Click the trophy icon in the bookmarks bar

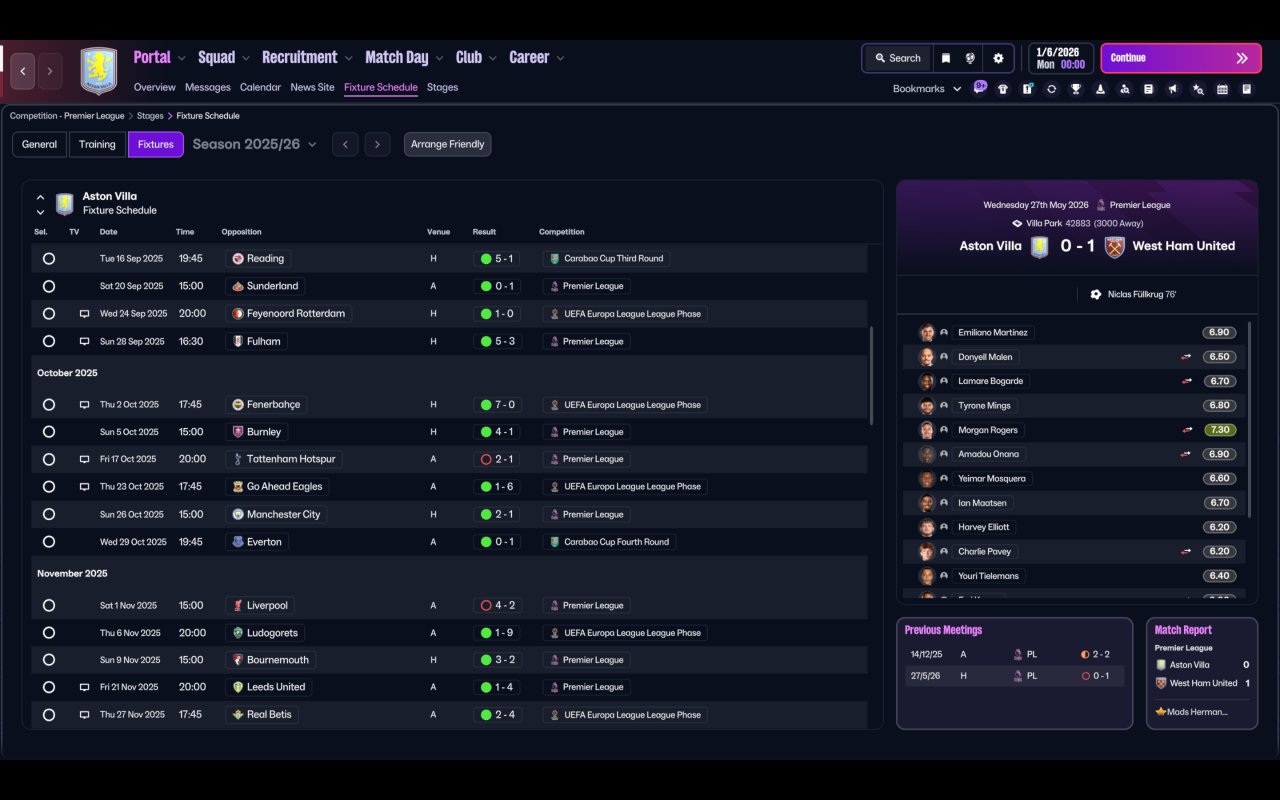(1076, 89)
